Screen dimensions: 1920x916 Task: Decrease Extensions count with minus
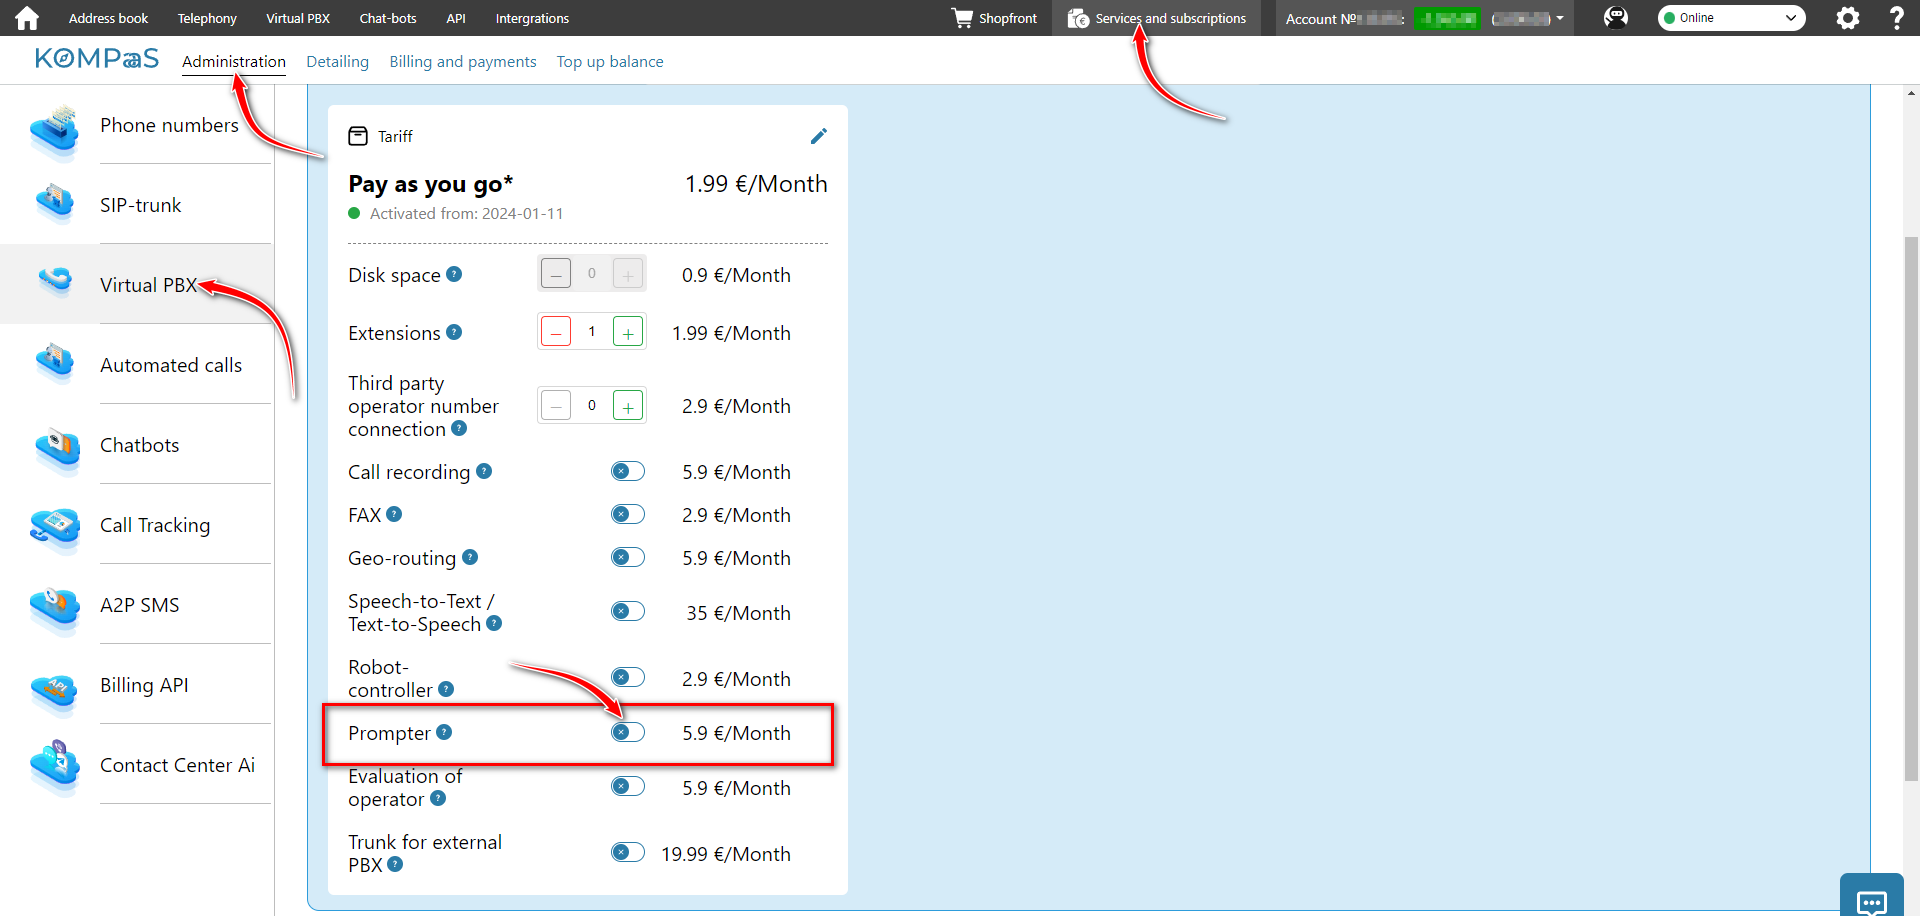(556, 332)
